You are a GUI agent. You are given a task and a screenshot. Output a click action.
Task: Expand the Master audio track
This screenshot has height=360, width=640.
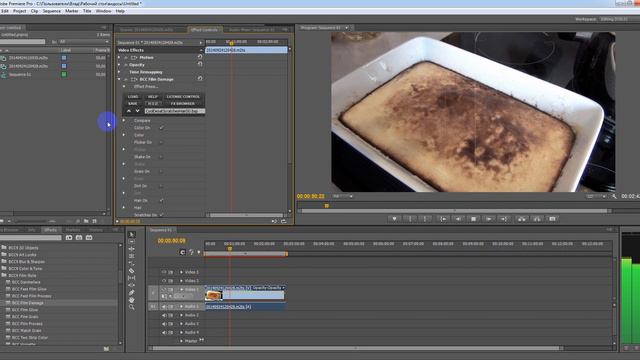(x=181, y=341)
